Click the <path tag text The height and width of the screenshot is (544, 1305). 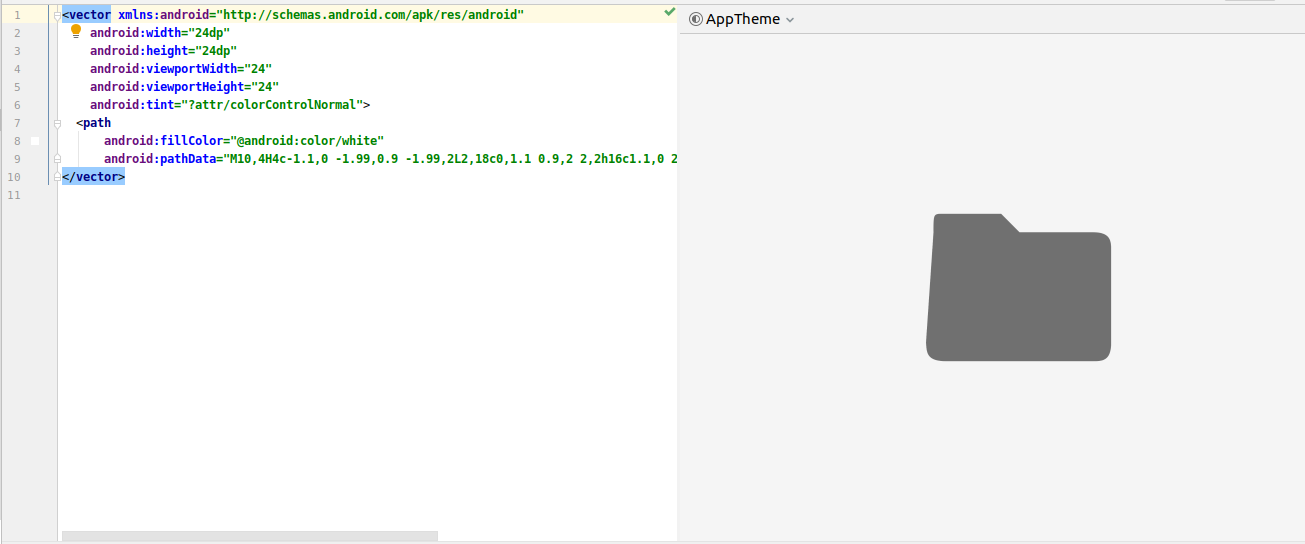(93, 123)
